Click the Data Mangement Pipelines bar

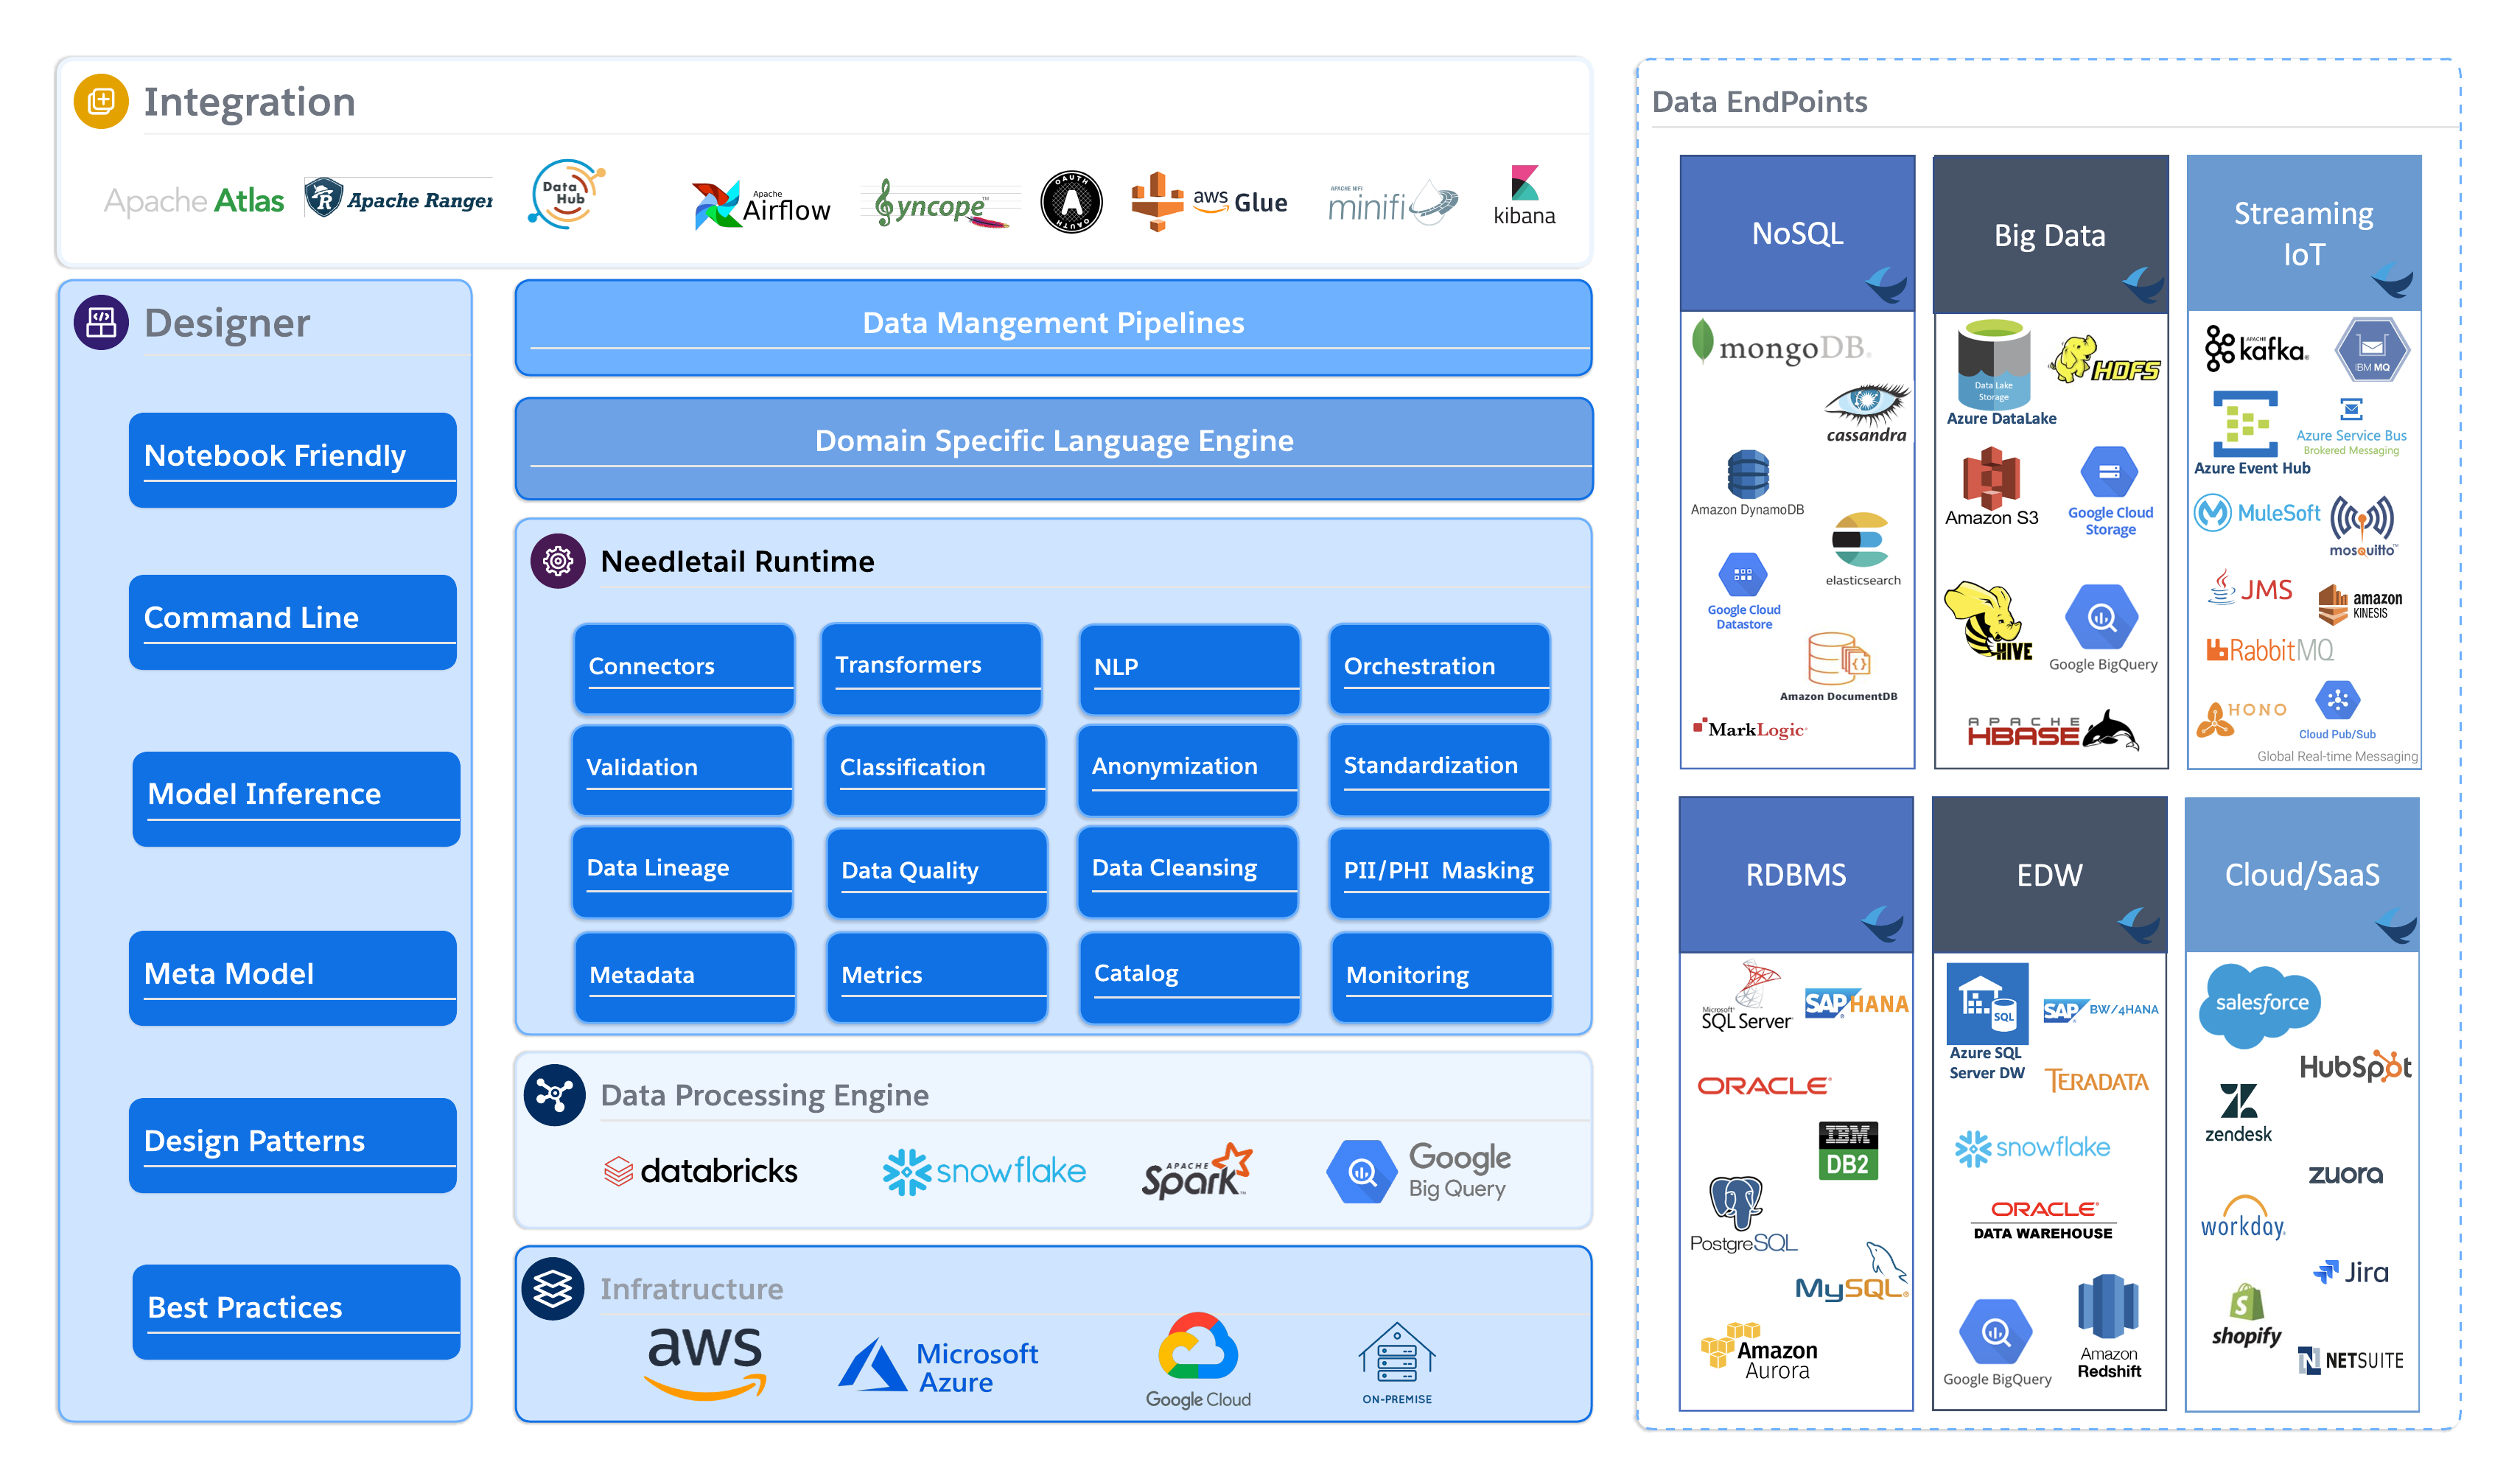tap(1053, 325)
